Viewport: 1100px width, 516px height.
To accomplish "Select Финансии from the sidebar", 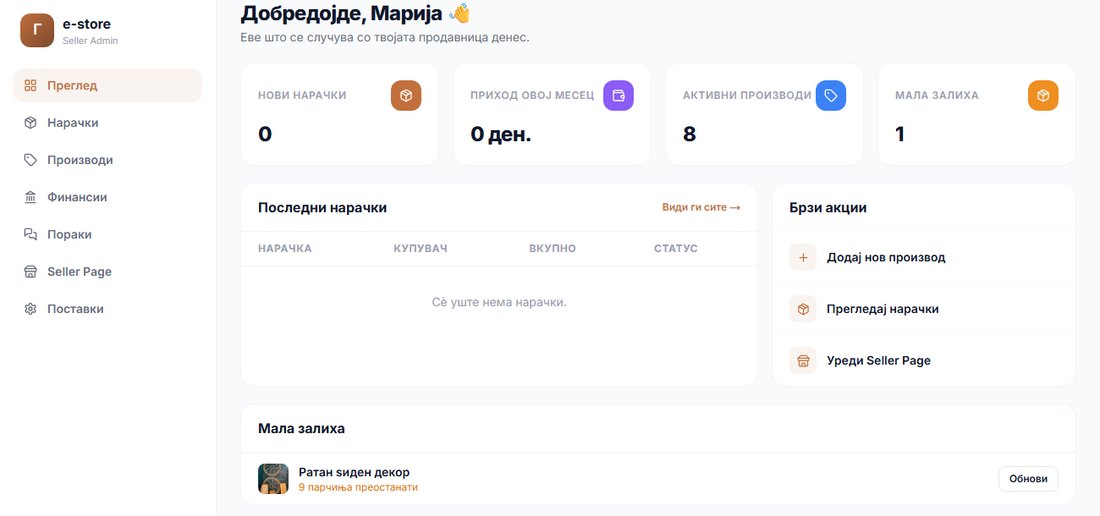I will [108, 197].
